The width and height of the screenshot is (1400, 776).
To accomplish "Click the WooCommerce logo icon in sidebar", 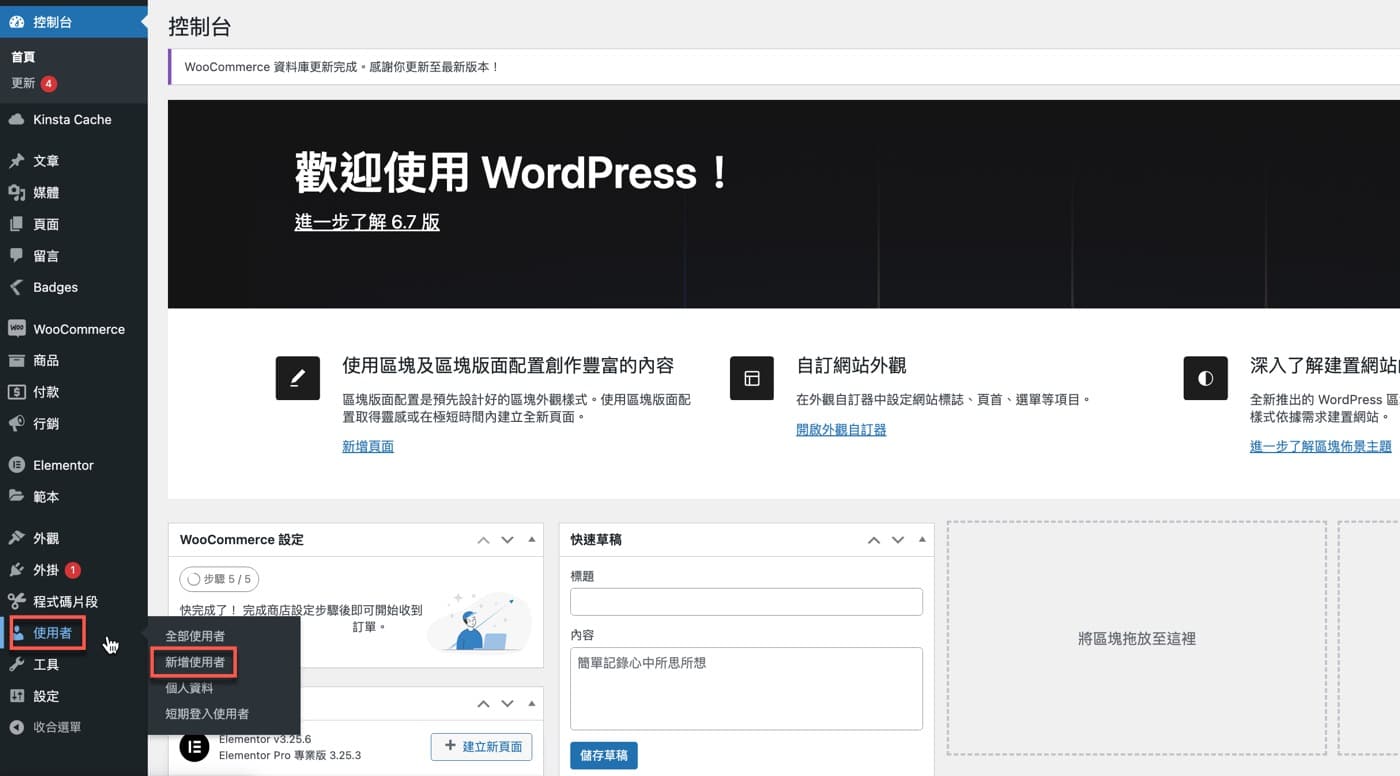I will click(x=16, y=329).
